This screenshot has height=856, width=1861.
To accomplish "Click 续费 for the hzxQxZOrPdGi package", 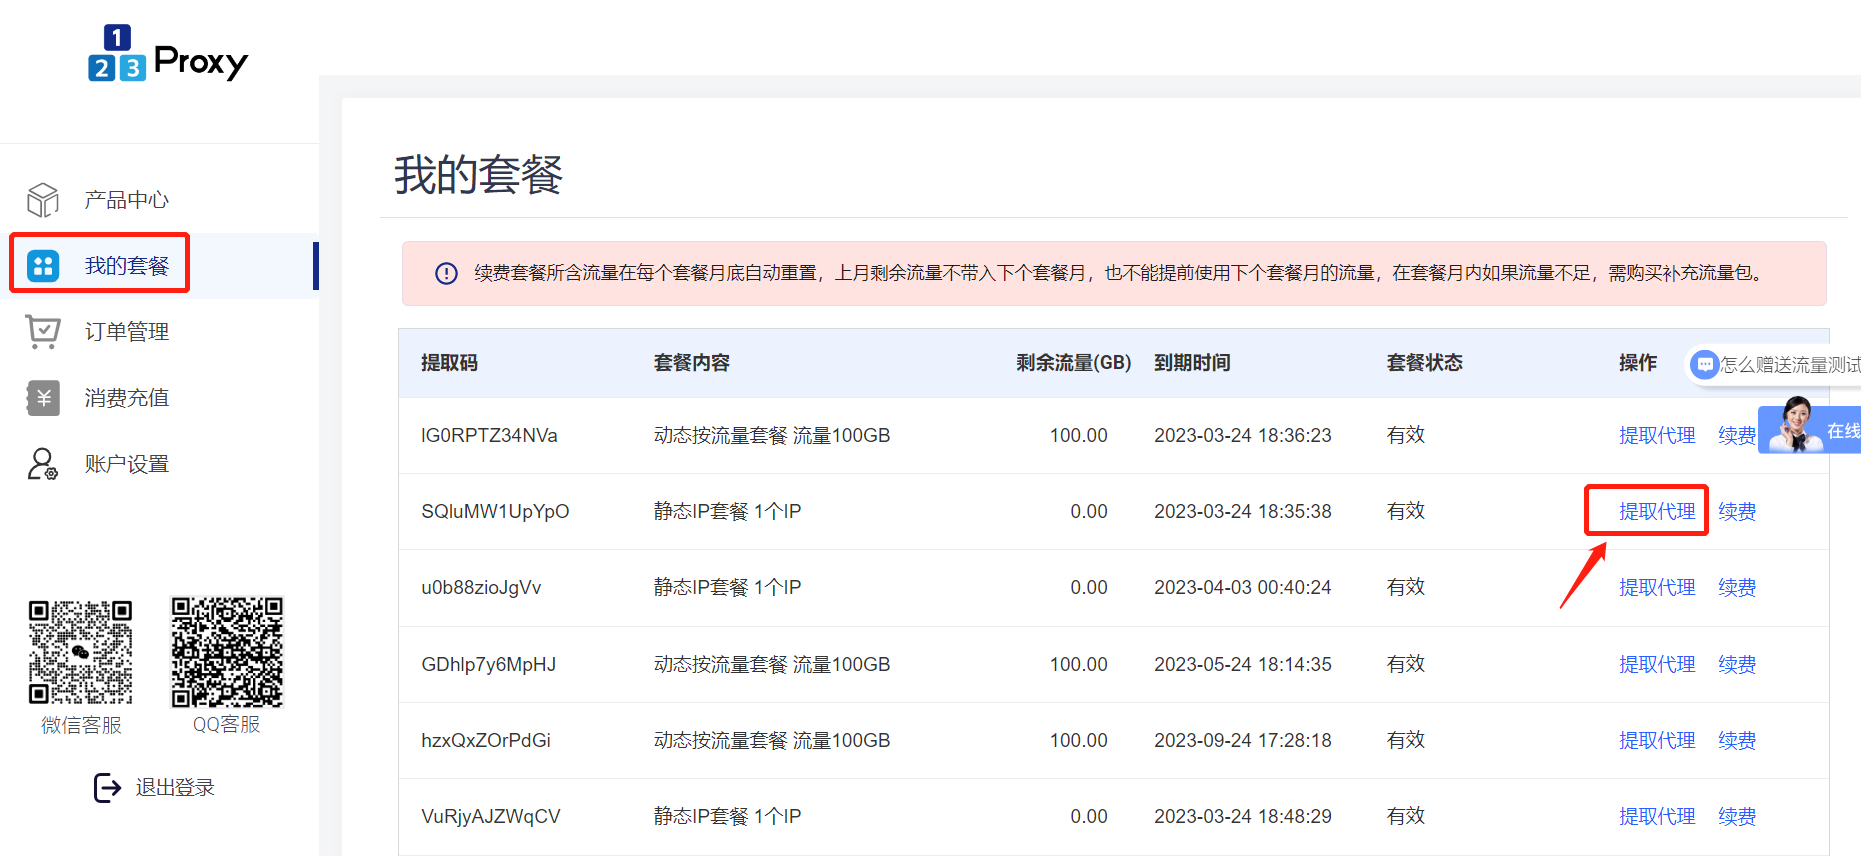I will tap(1736, 741).
